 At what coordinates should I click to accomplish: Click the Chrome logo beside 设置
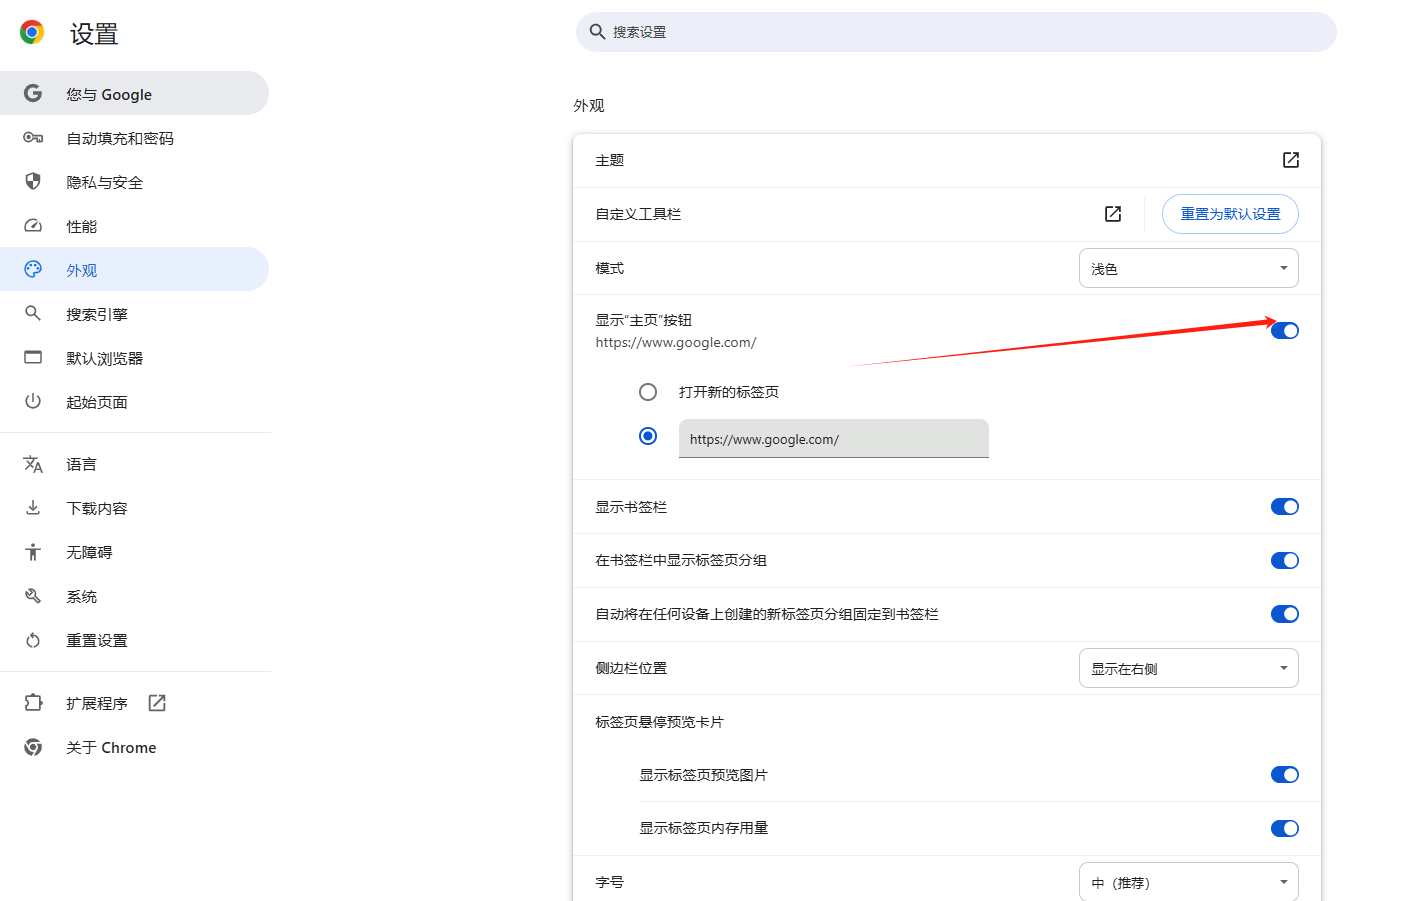pyautogui.click(x=32, y=33)
